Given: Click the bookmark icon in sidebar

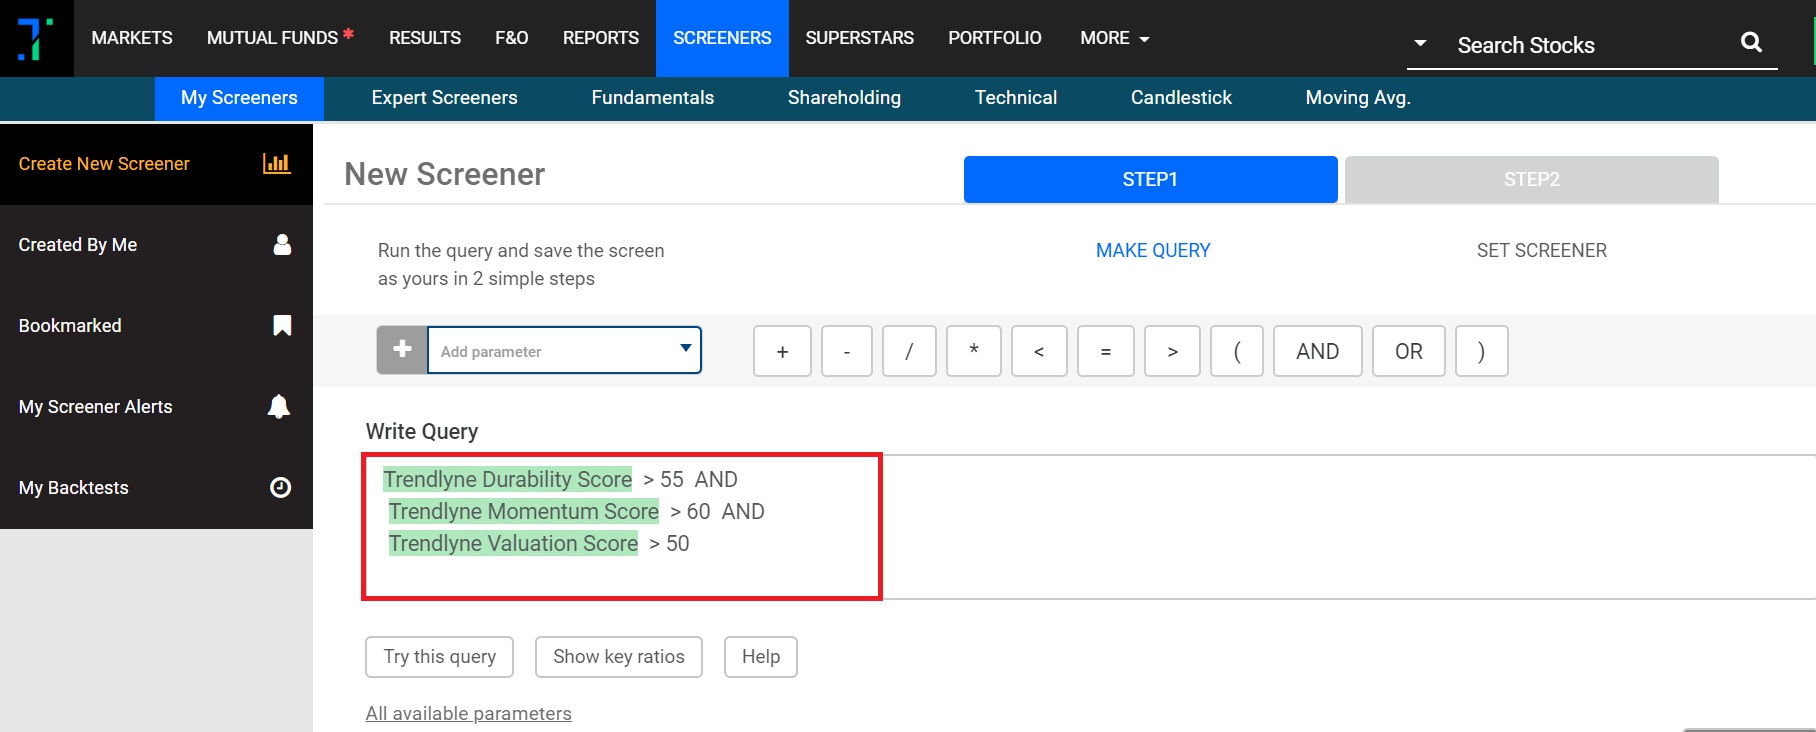Looking at the screenshot, I should tap(282, 326).
